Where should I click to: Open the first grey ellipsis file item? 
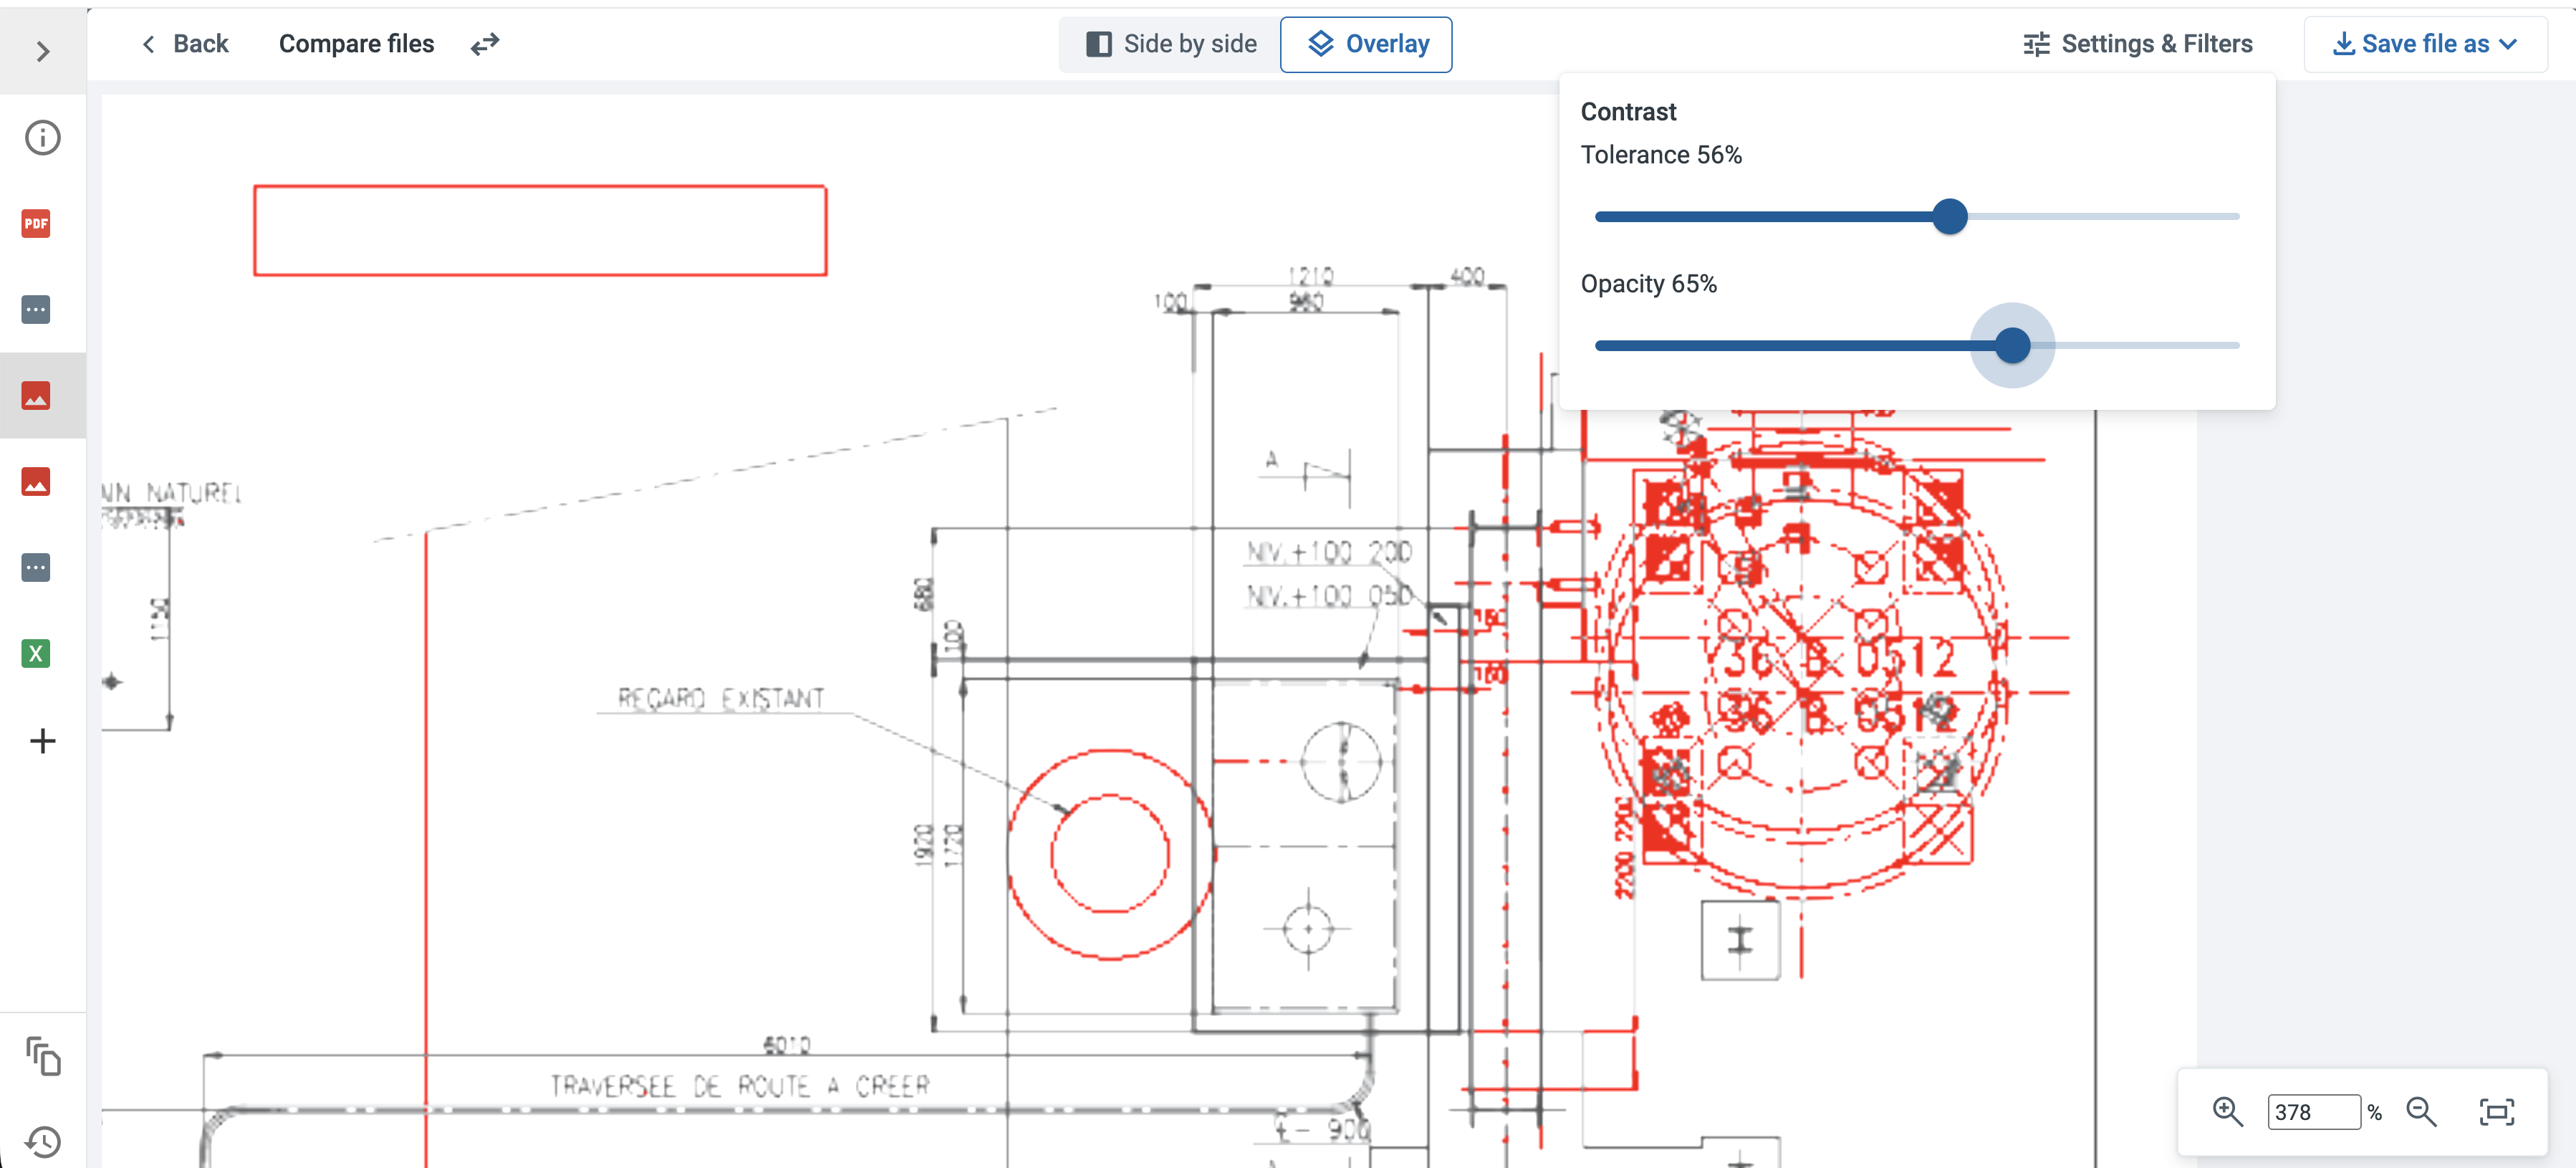[x=36, y=310]
